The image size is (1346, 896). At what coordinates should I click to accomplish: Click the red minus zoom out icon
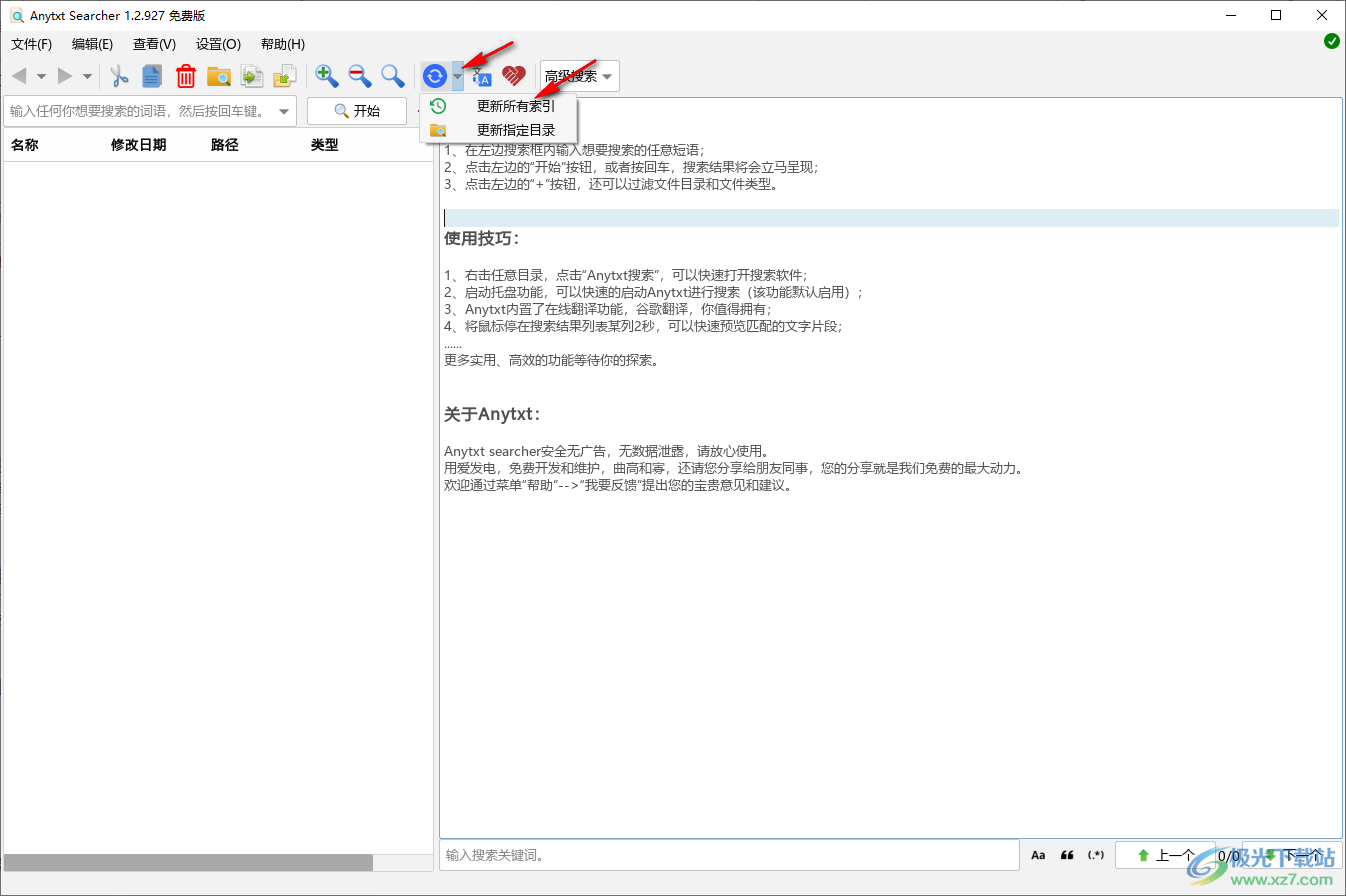pos(360,76)
